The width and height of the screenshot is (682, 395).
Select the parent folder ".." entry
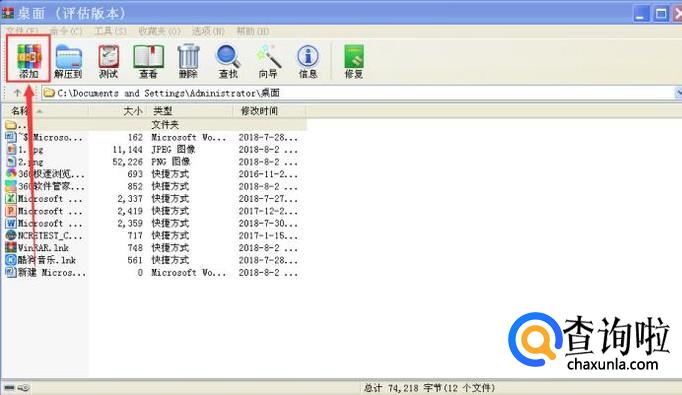click(154, 125)
